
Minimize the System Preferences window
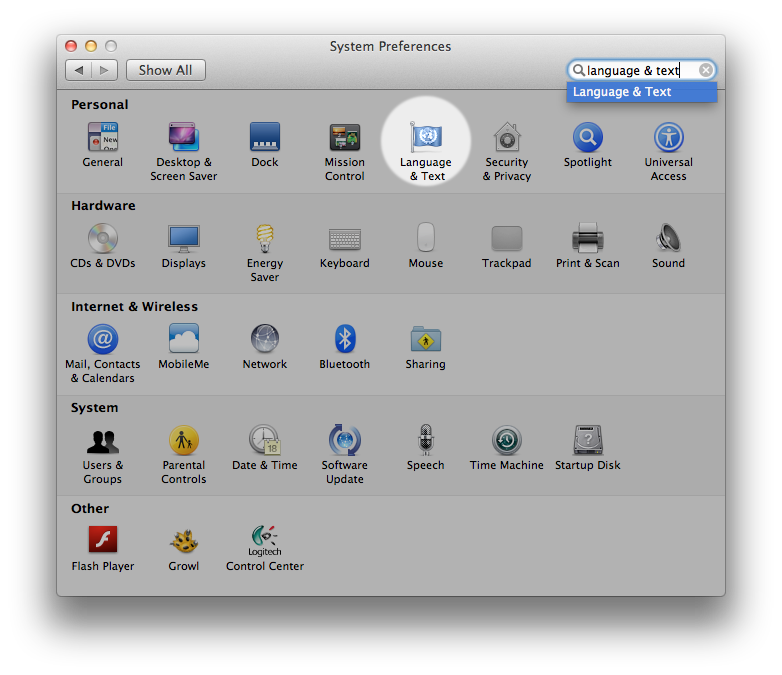(91, 46)
